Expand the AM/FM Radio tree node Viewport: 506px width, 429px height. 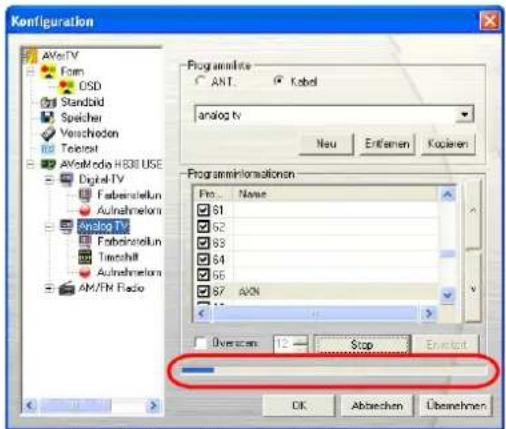tap(49, 288)
